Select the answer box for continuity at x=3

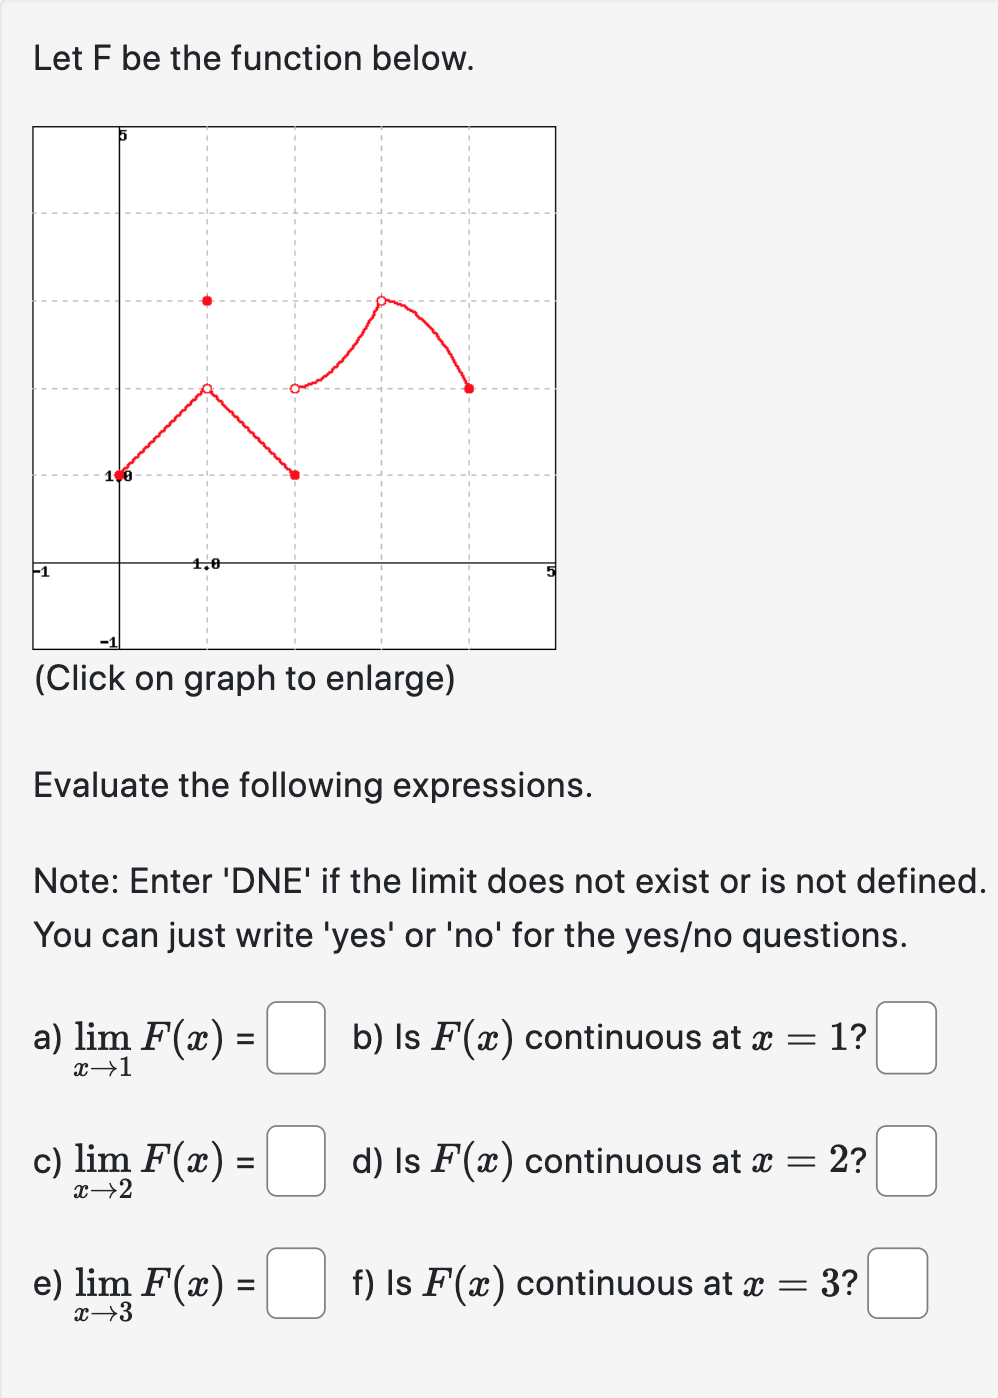coord(896,1285)
